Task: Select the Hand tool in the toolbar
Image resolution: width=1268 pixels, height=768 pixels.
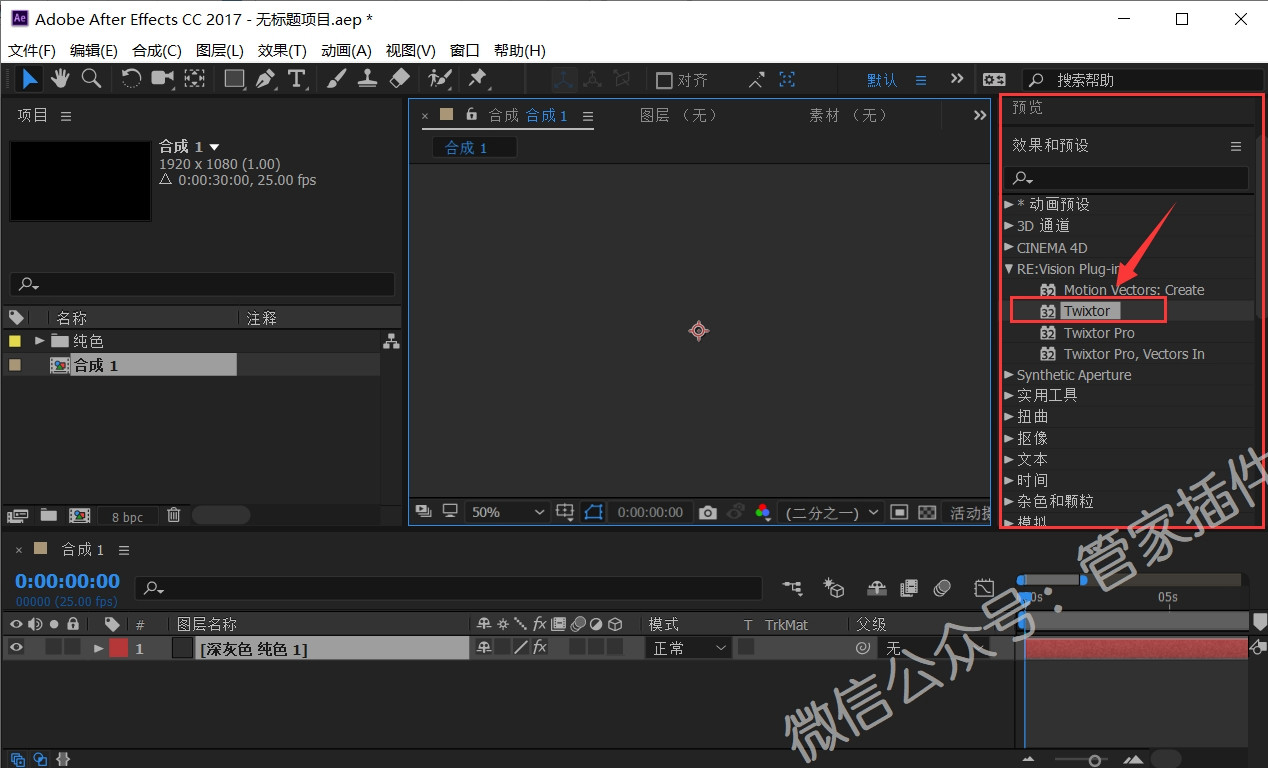Action: pos(60,79)
